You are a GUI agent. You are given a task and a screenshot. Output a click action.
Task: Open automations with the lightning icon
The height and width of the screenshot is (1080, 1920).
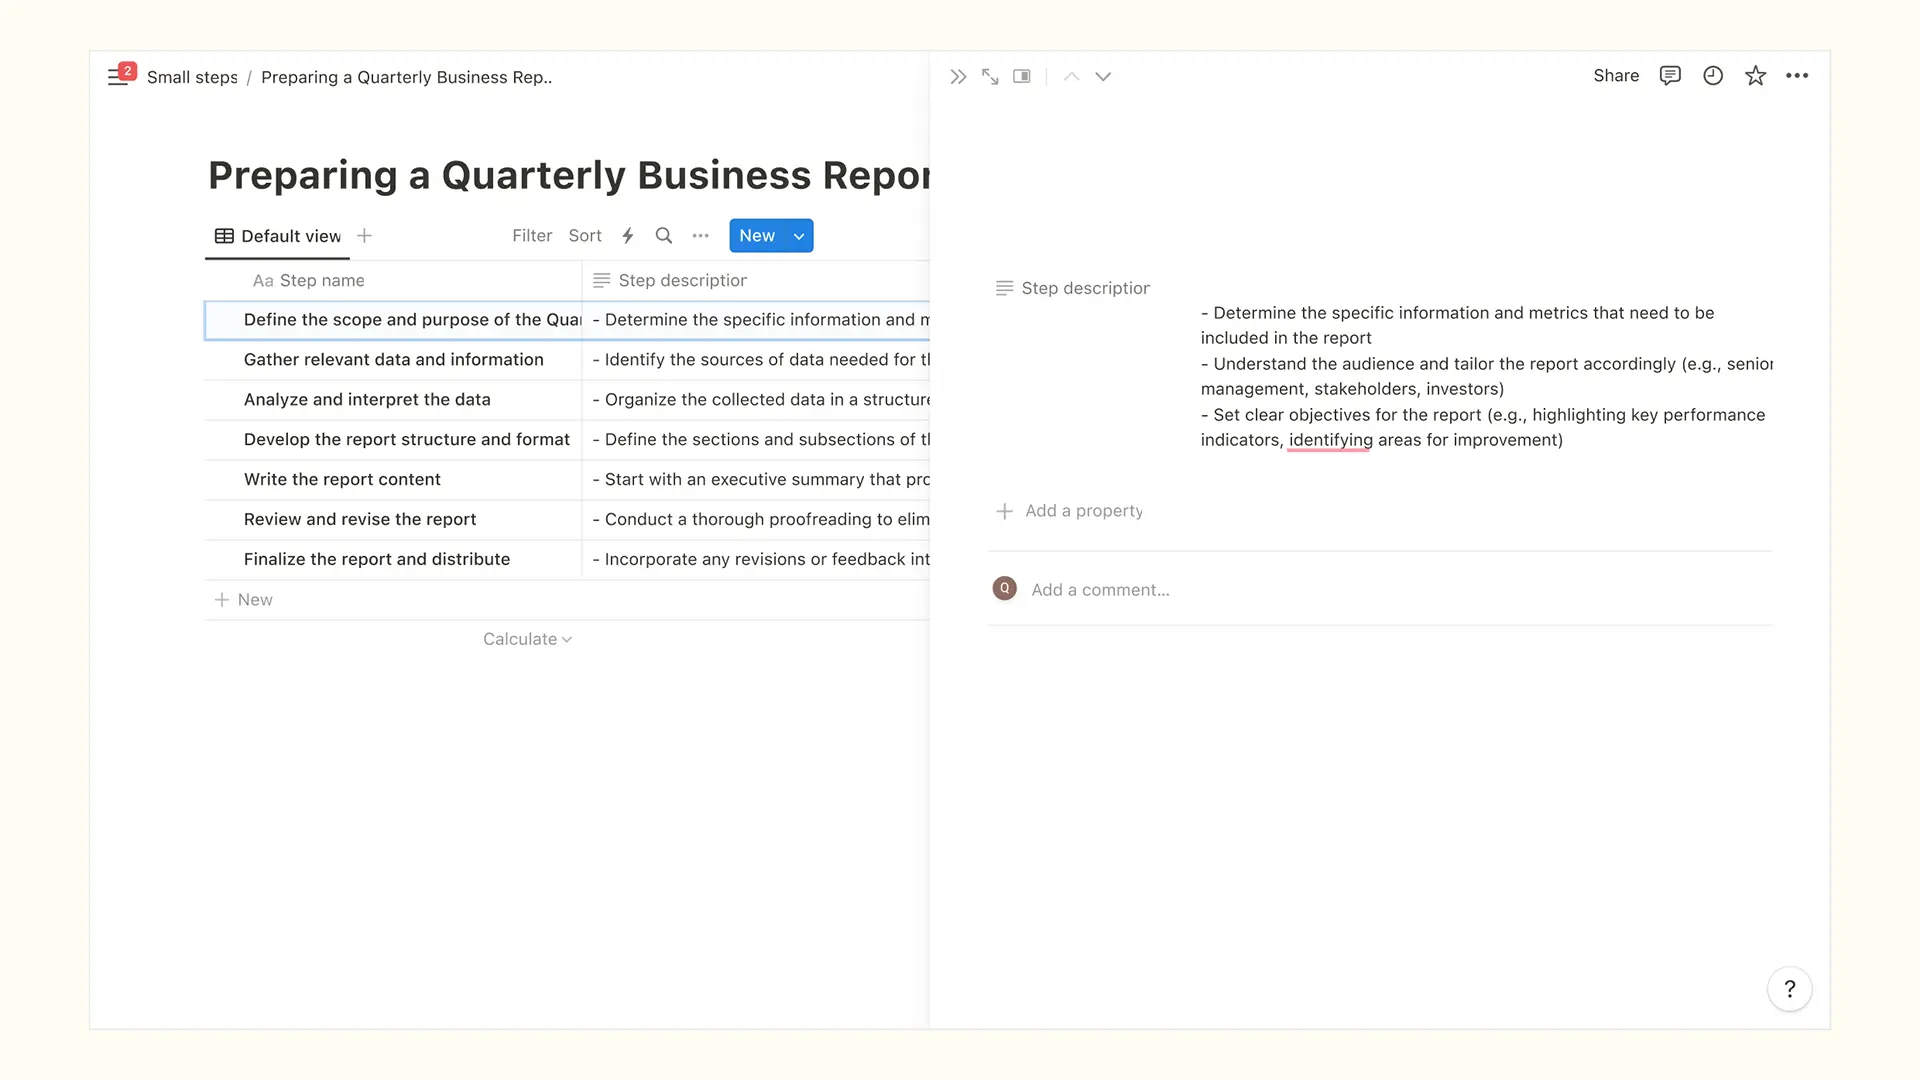[x=627, y=235]
